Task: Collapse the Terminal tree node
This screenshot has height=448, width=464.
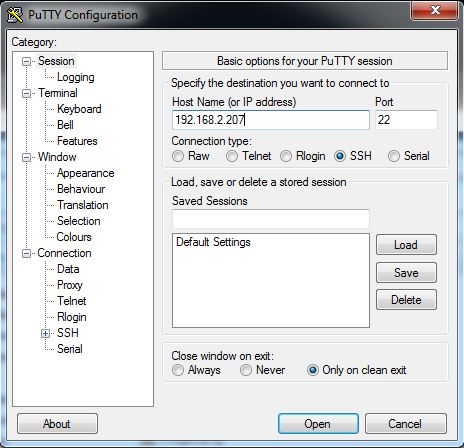Action: tap(26, 93)
